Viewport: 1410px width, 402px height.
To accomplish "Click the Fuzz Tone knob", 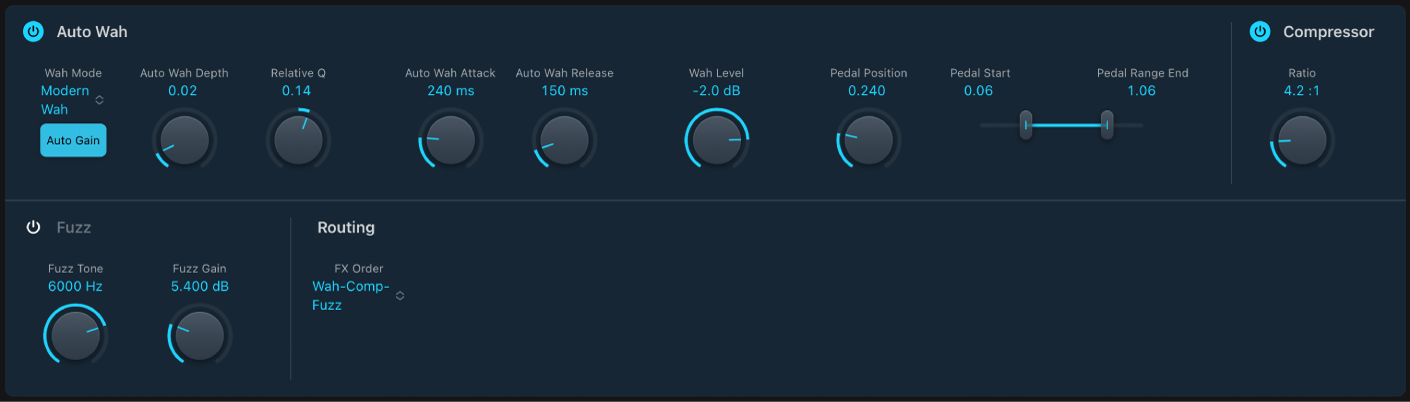I will click(x=75, y=334).
